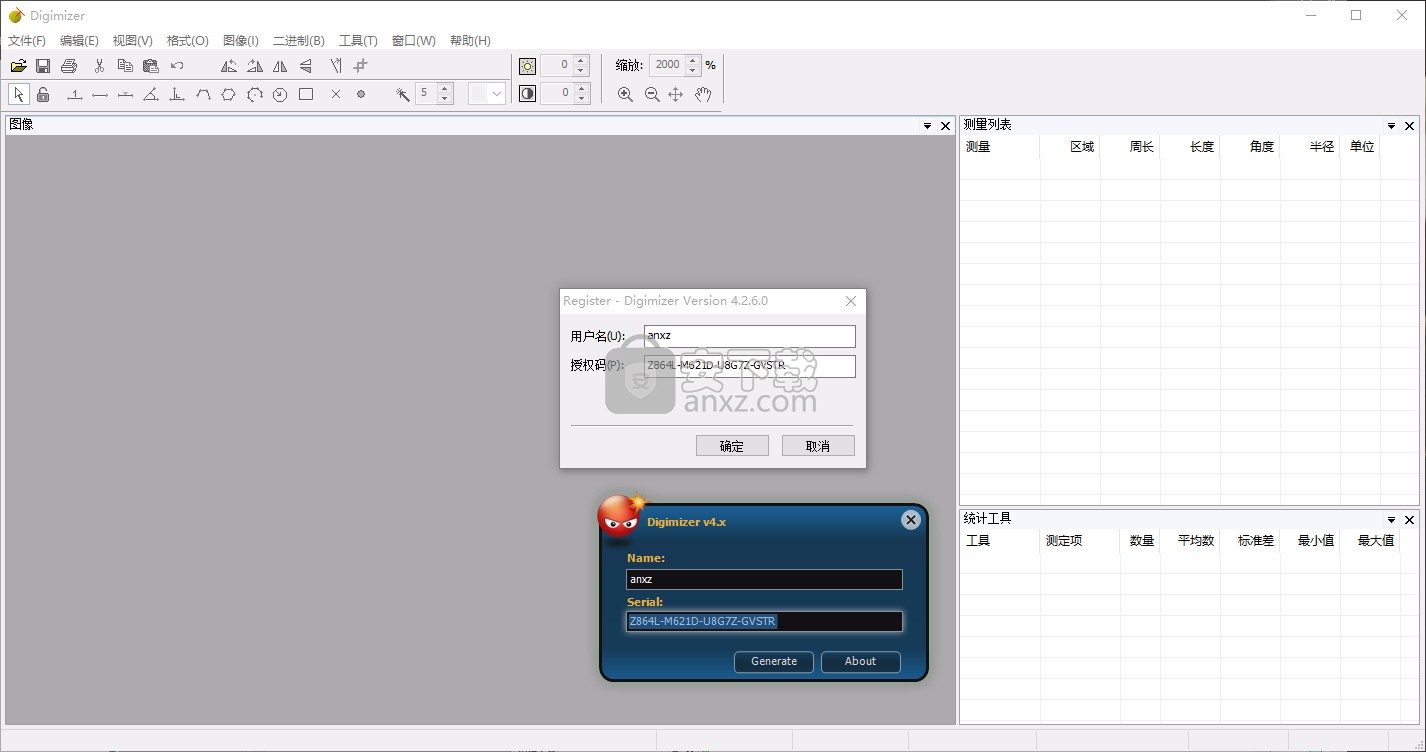Click the 周长 column header
The width and height of the screenshot is (1426, 752).
tap(1130, 147)
